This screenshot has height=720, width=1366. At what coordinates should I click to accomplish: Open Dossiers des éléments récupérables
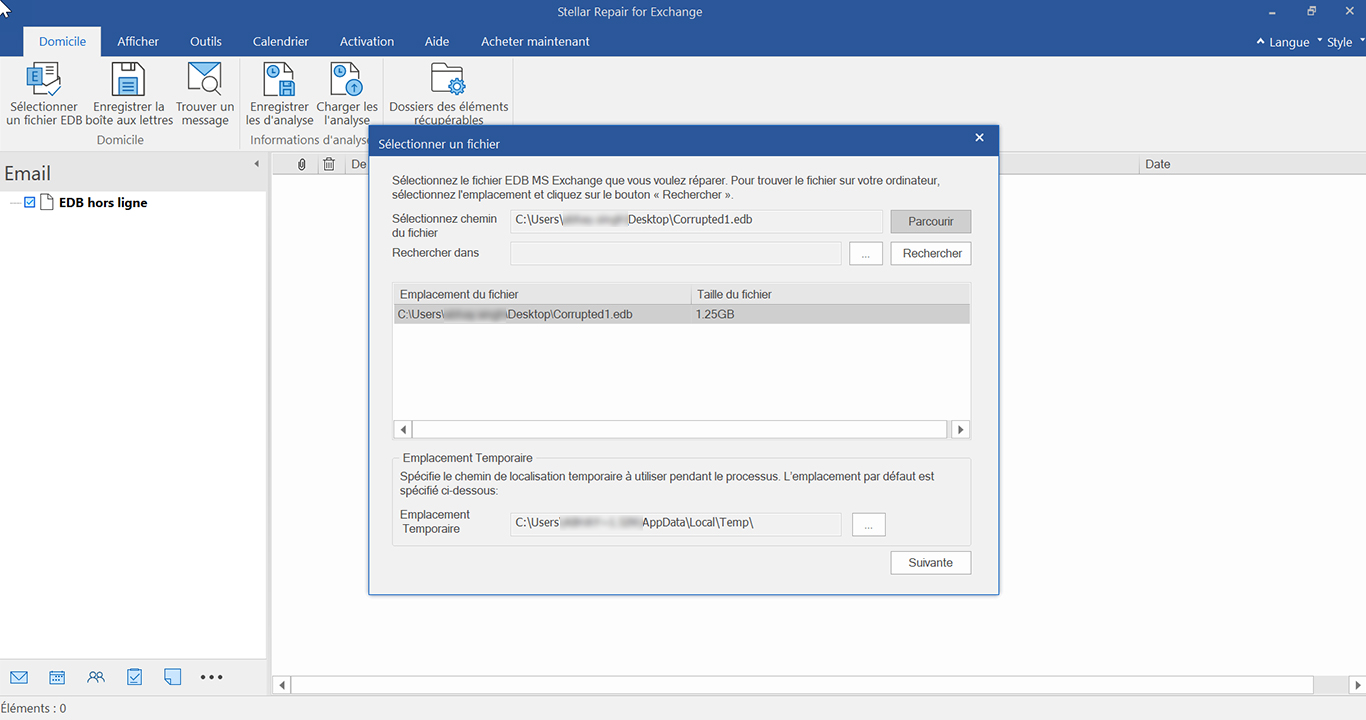(x=448, y=92)
